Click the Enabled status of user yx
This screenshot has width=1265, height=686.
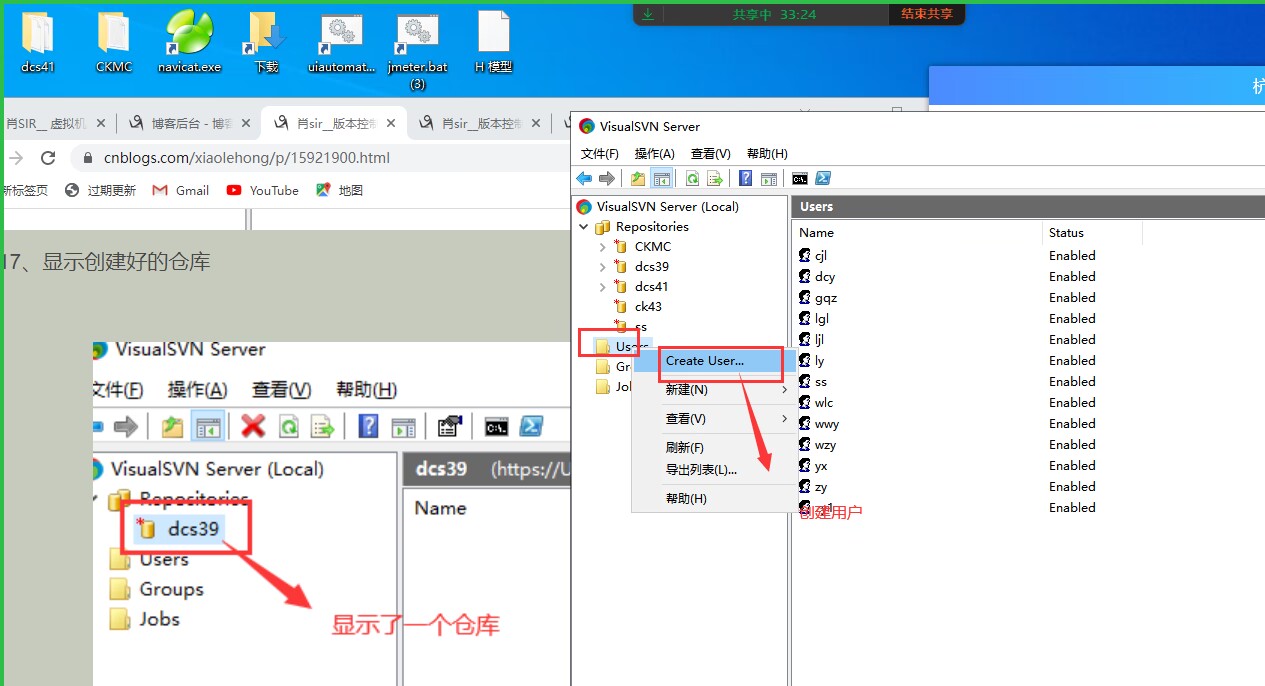[x=1072, y=466]
